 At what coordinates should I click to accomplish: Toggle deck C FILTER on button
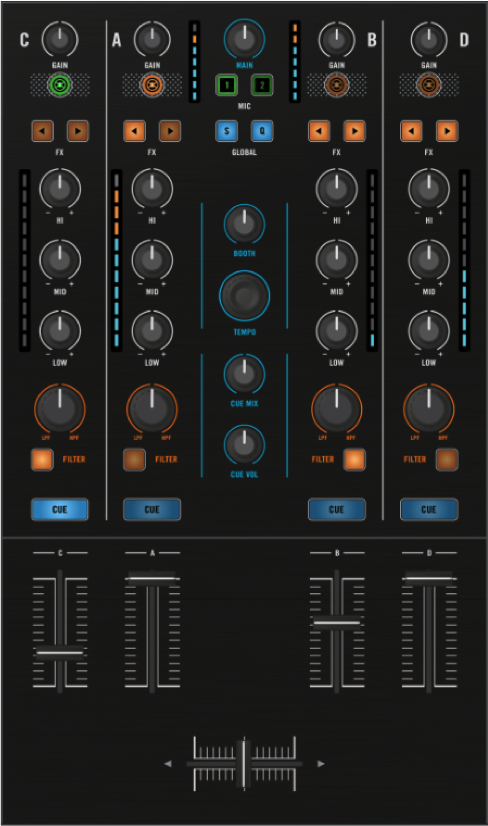pyautogui.click(x=42, y=459)
